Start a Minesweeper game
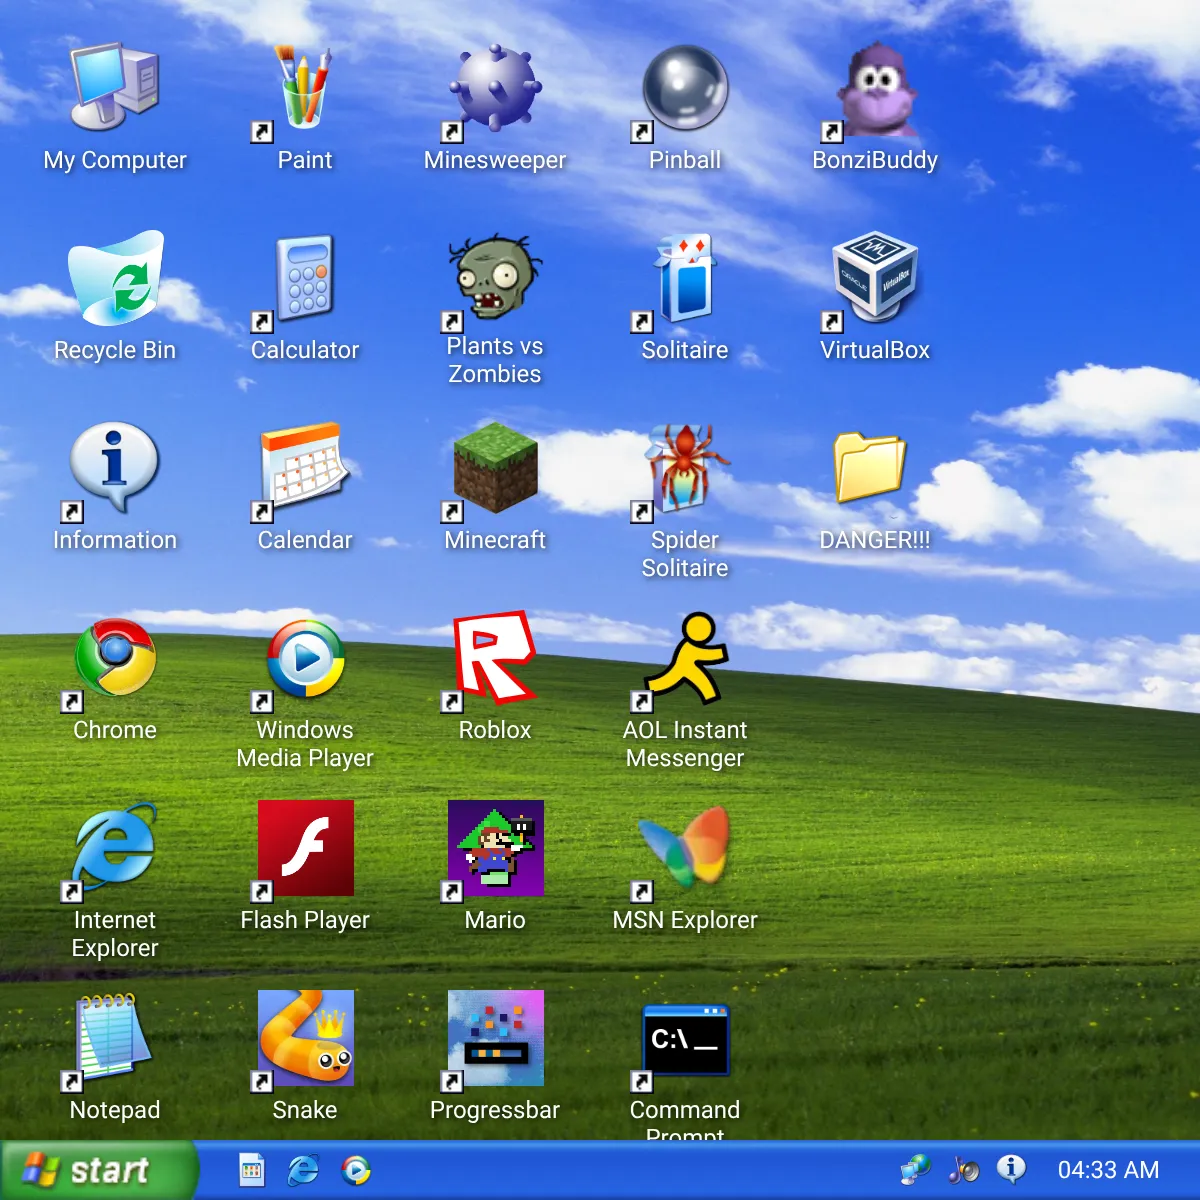This screenshot has height=1200, width=1200. pyautogui.click(x=494, y=90)
